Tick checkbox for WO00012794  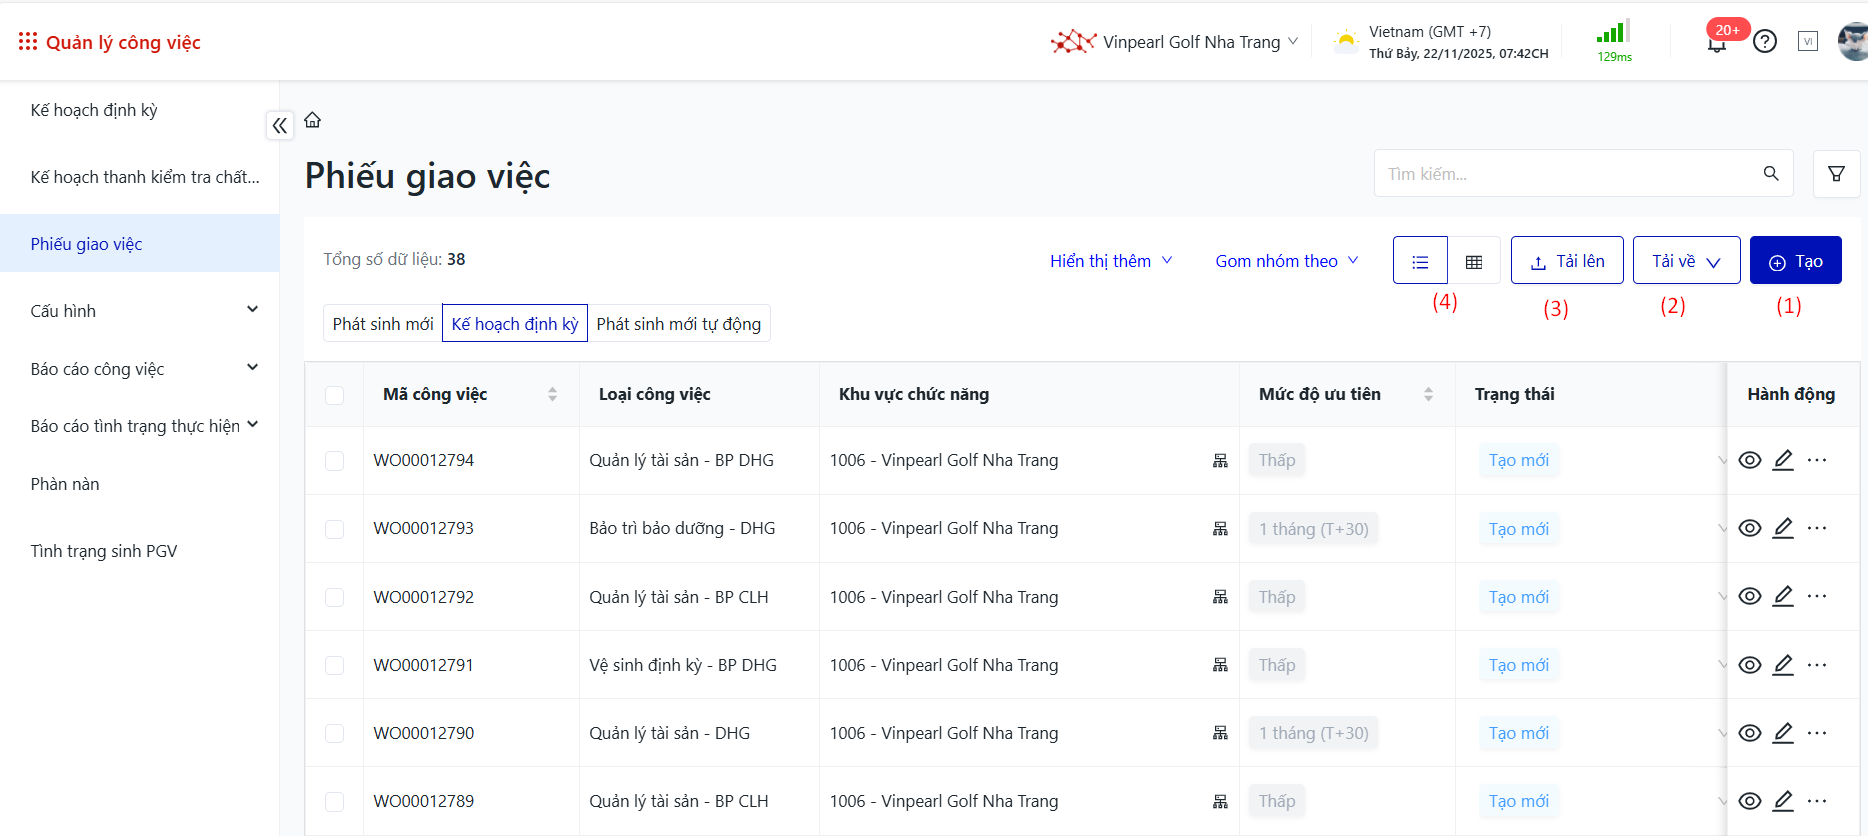coord(335,461)
